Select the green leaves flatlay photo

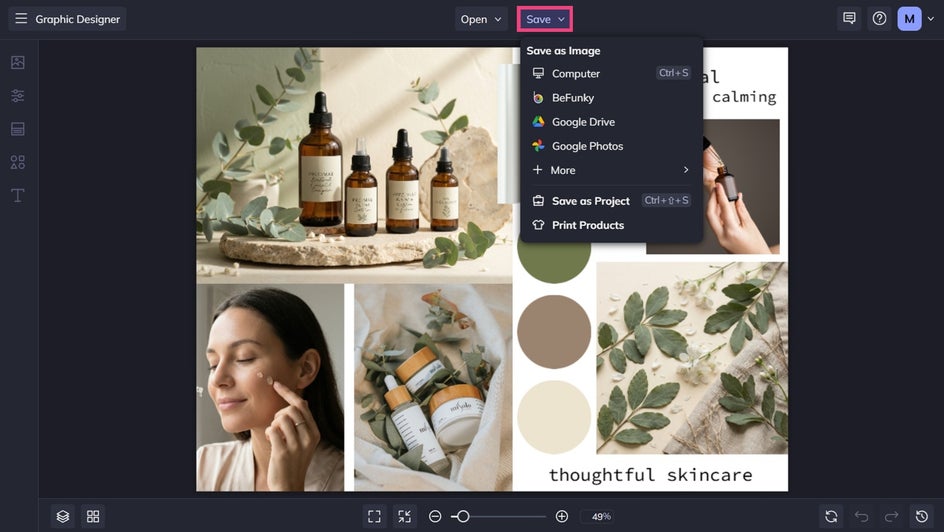pyautogui.click(x=692, y=357)
